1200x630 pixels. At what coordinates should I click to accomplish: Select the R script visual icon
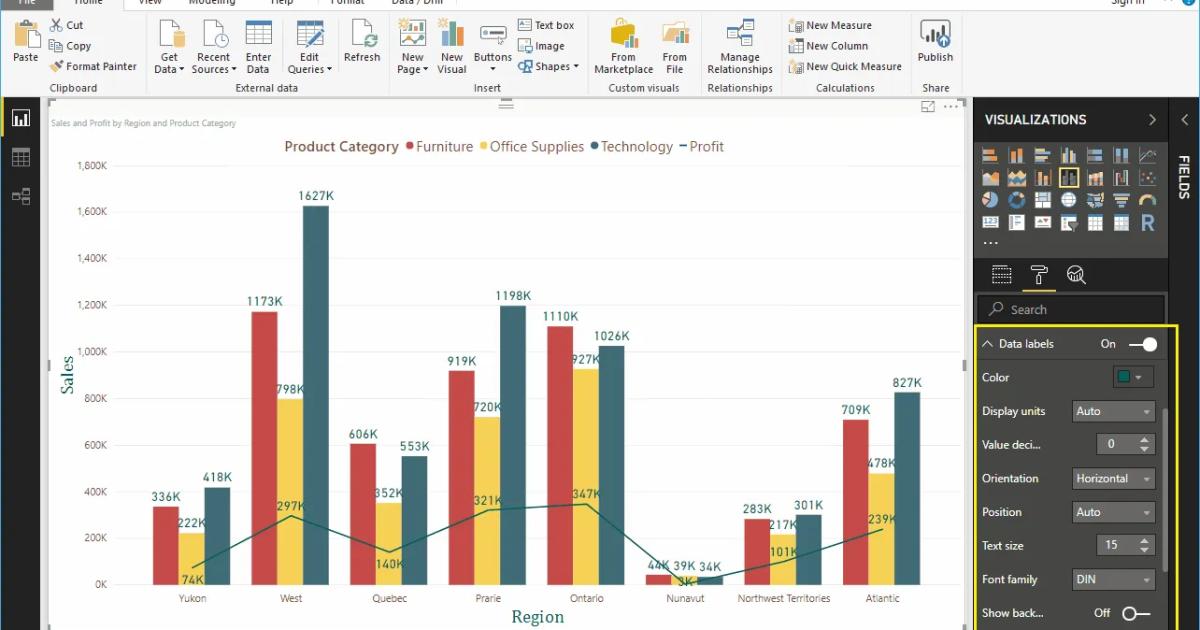pyautogui.click(x=1148, y=222)
